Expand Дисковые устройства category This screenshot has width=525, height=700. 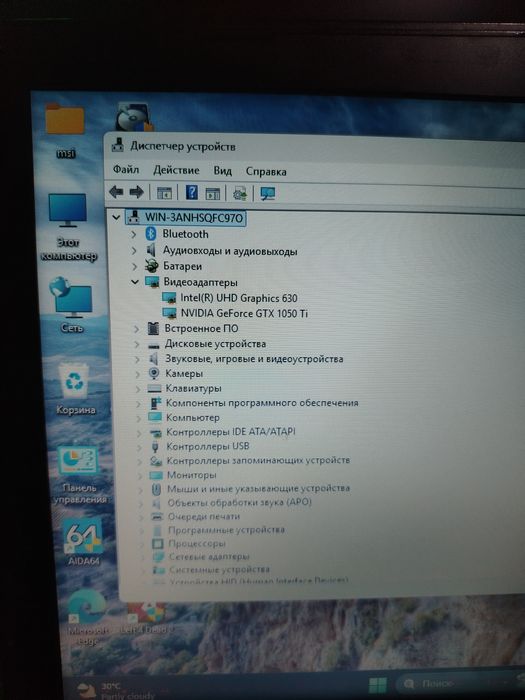click(137, 344)
